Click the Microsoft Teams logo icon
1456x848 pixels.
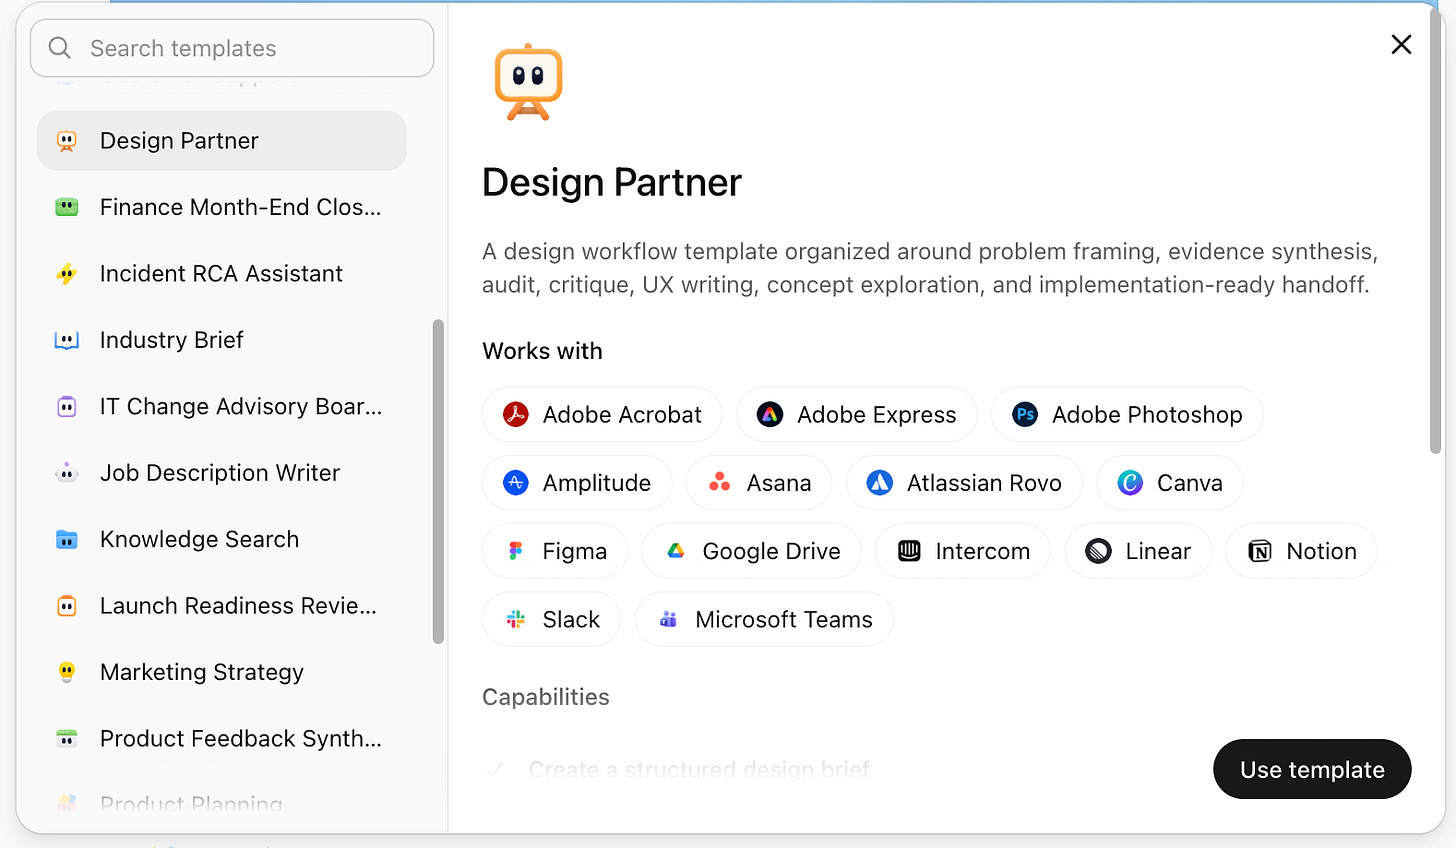(x=668, y=620)
